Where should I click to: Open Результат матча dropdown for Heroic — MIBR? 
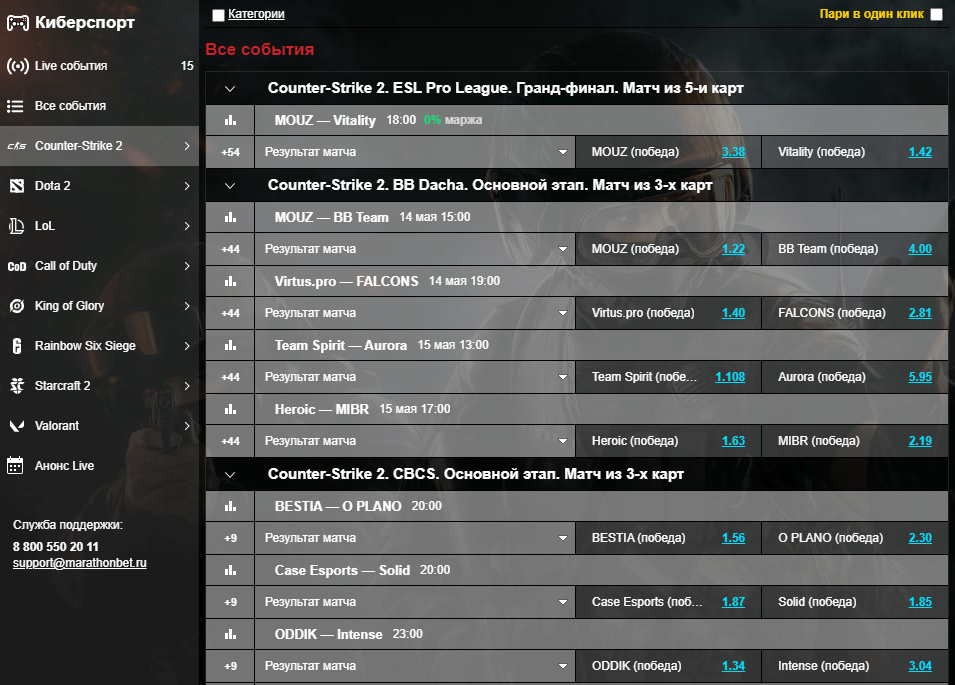tap(415, 440)
